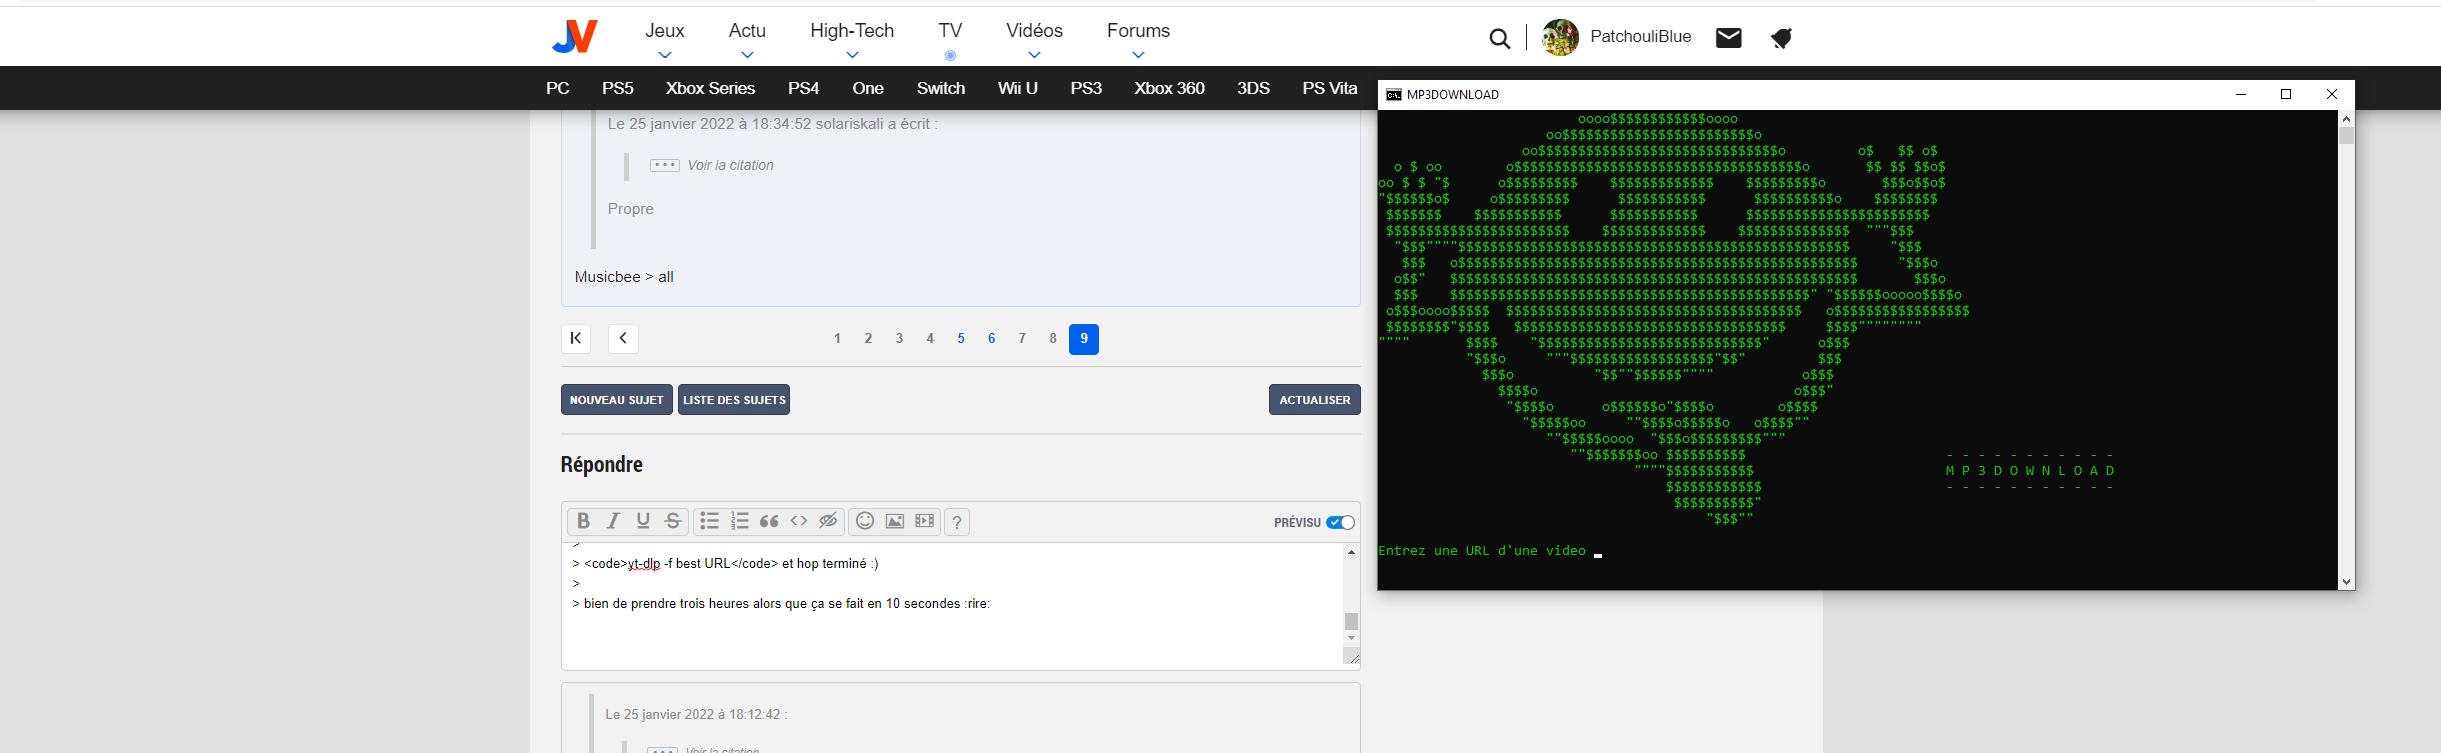Apply underline formatting in reply editor

[x=643, y=521]
